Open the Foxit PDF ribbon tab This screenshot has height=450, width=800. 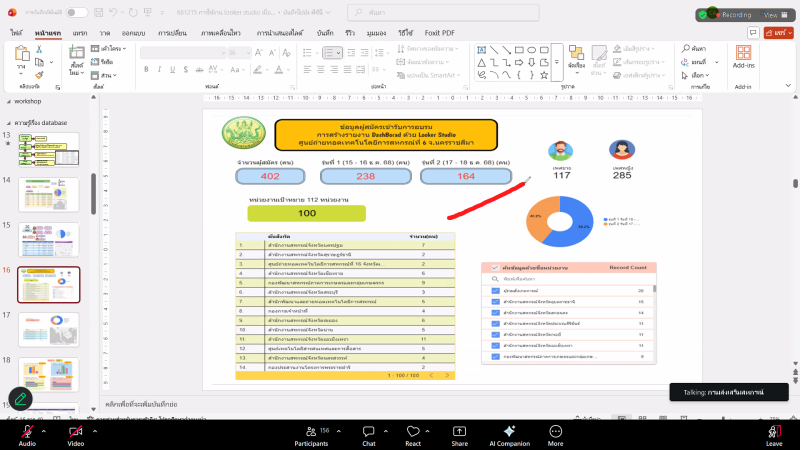pyautogui.click(x=442, y=32)
